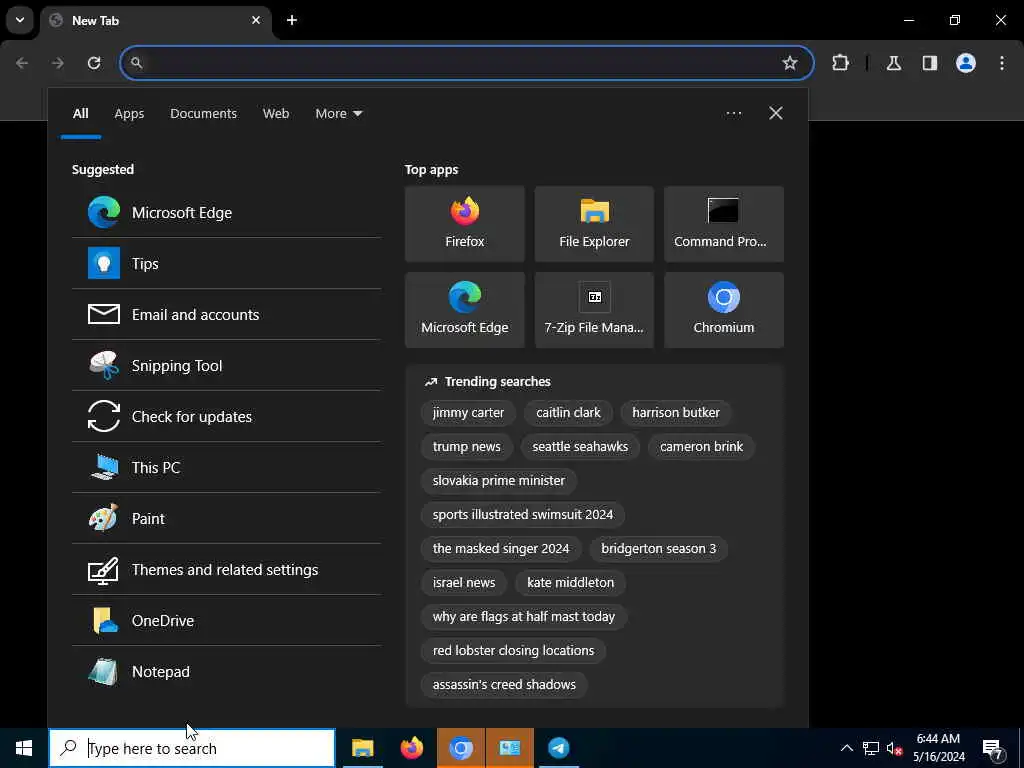
Task: Search trending slovakia prime minister
Action: pos(498,481)
